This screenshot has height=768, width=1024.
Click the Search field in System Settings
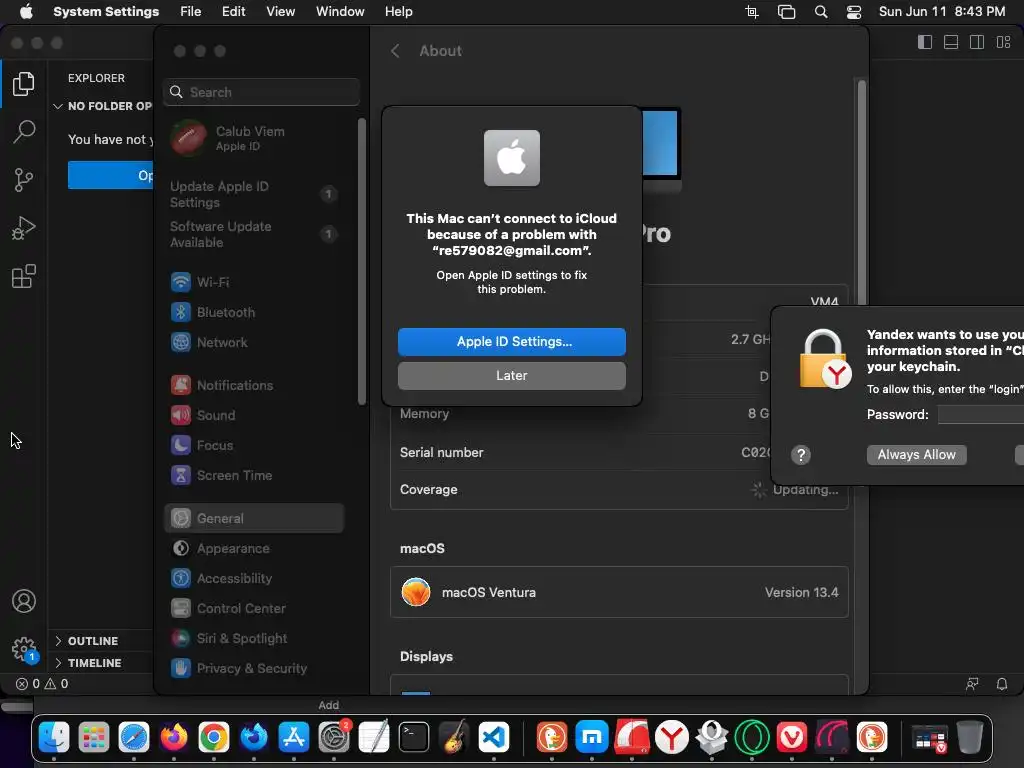(261, 92)
